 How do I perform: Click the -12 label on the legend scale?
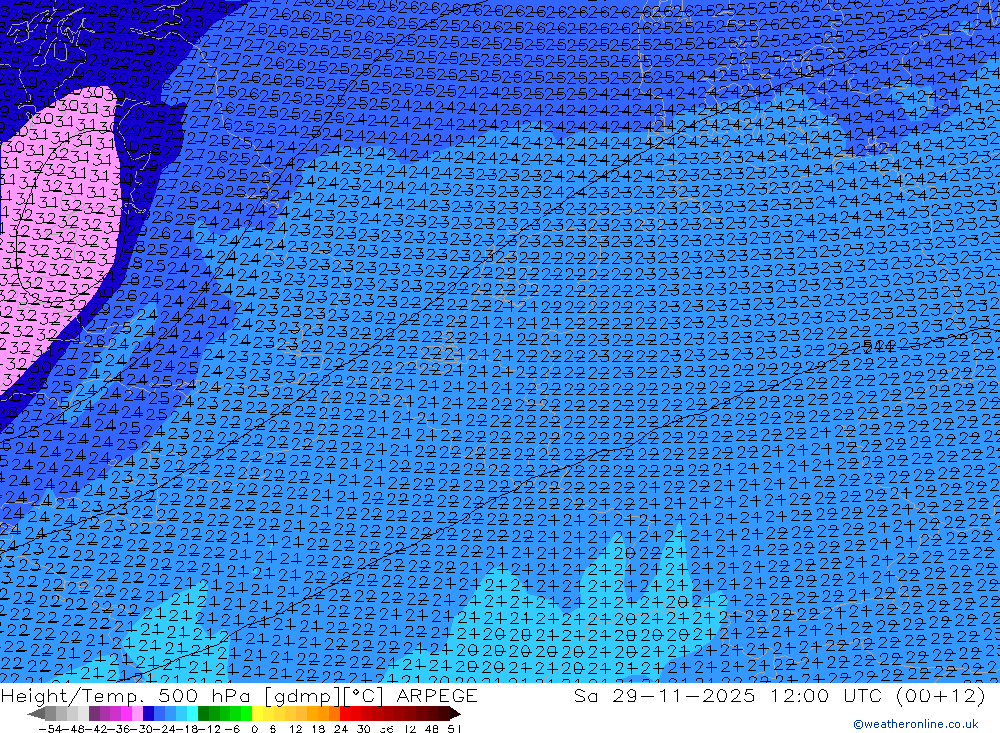coord(209,729)
